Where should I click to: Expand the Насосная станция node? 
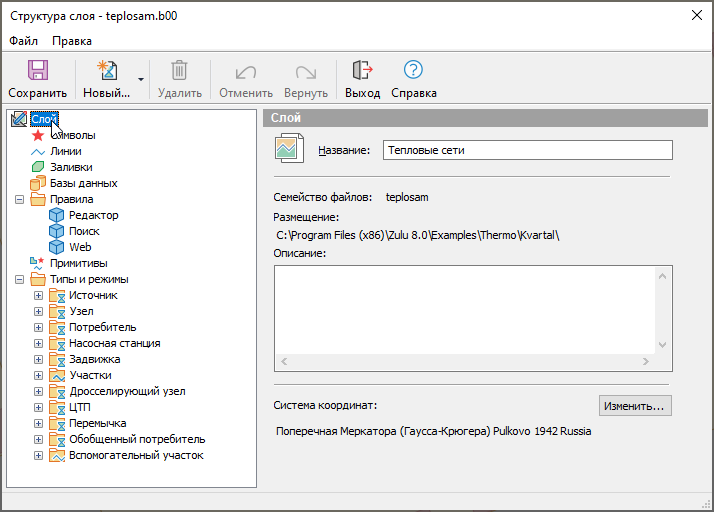pyautogui.click(x=39, y=343)
